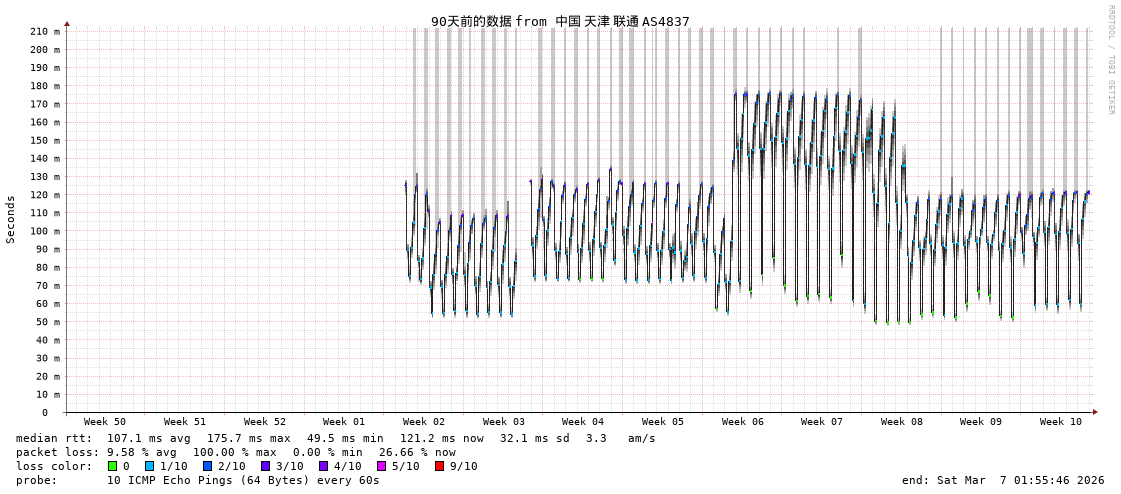Click the Week 10 x-axis label

pos(1060,422)
